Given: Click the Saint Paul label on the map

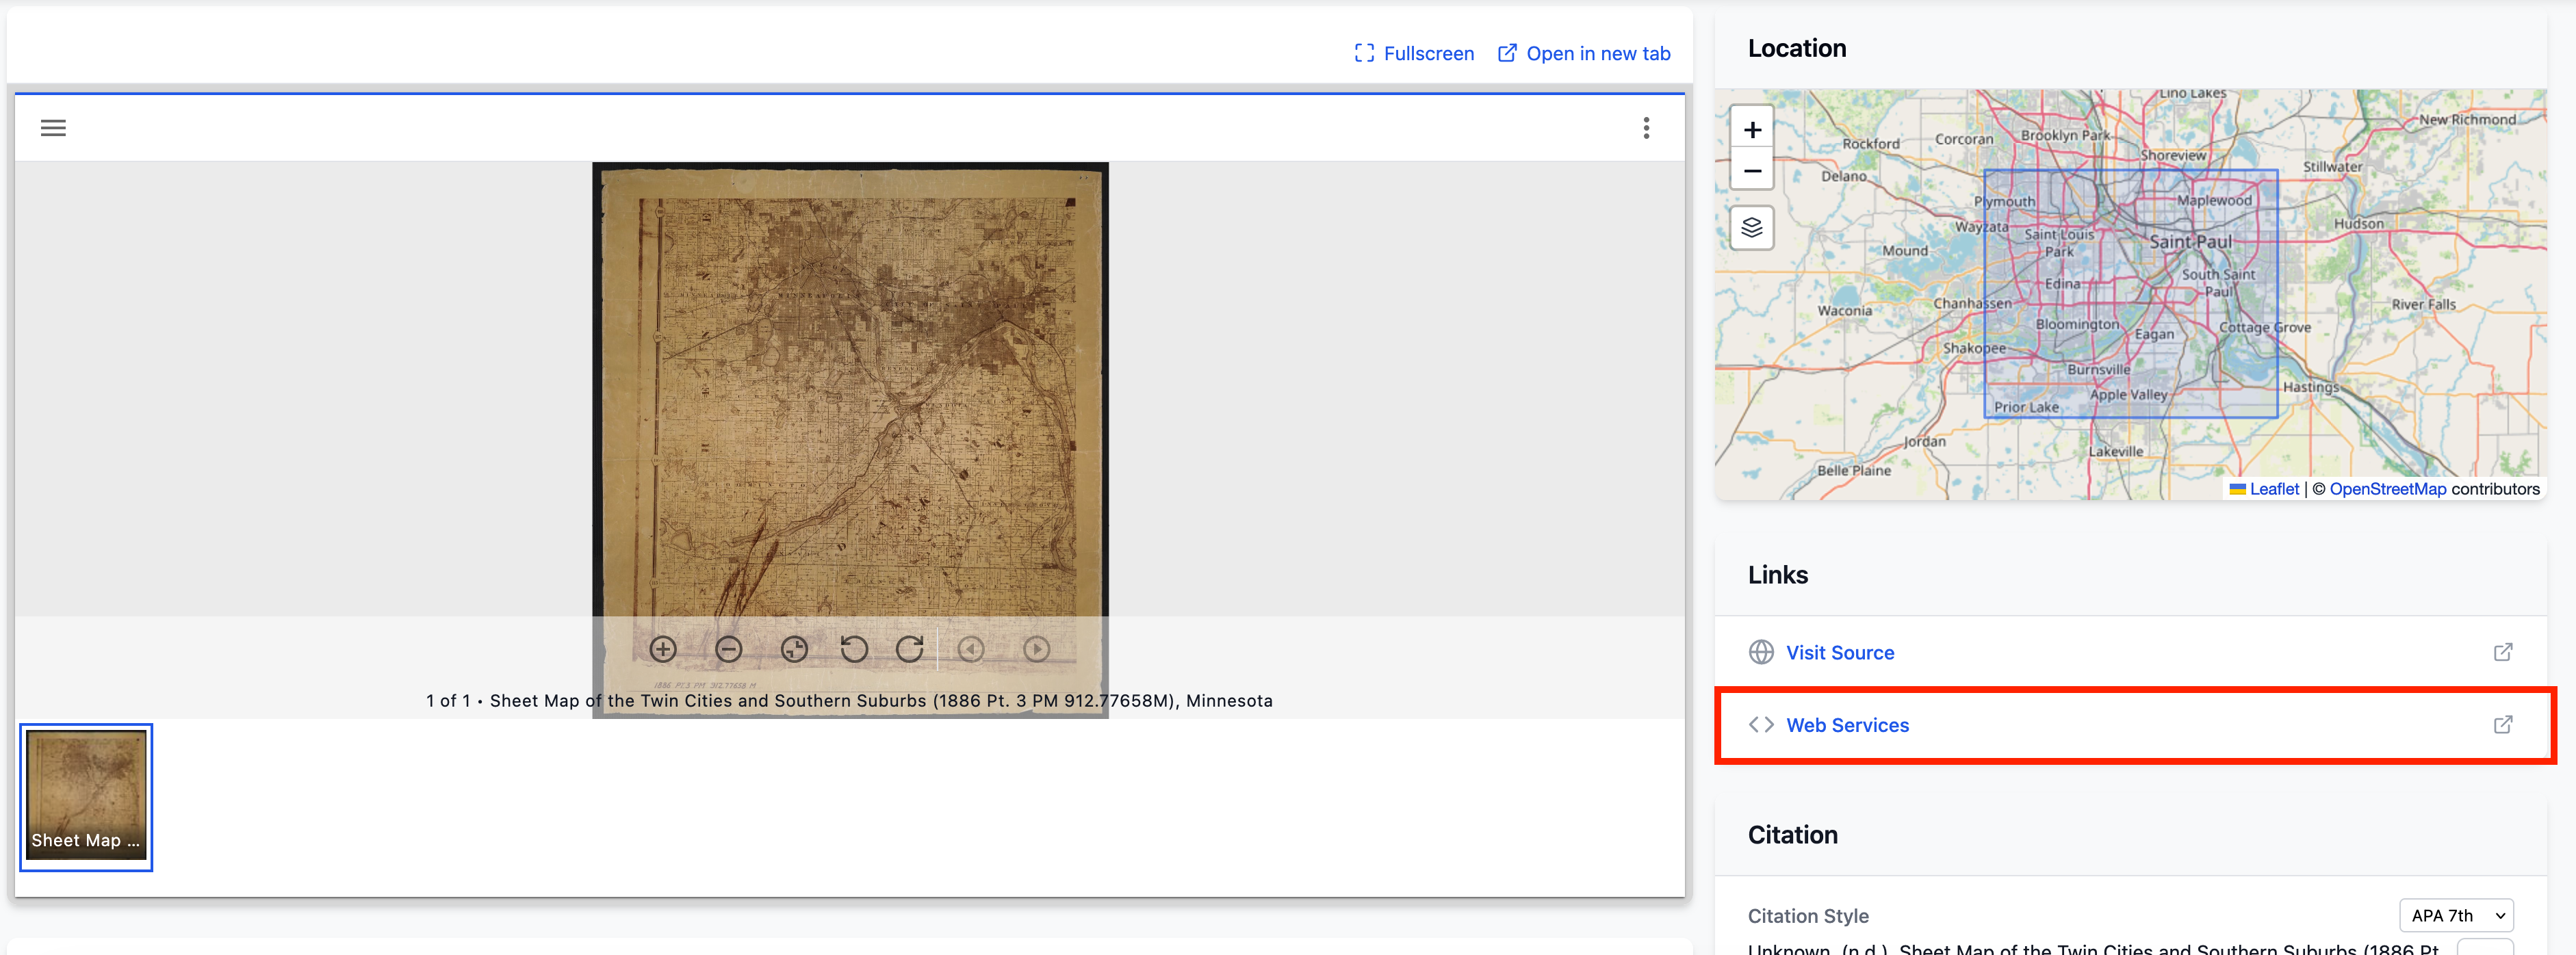Looking at the screenshot, I should (2190, 242).
